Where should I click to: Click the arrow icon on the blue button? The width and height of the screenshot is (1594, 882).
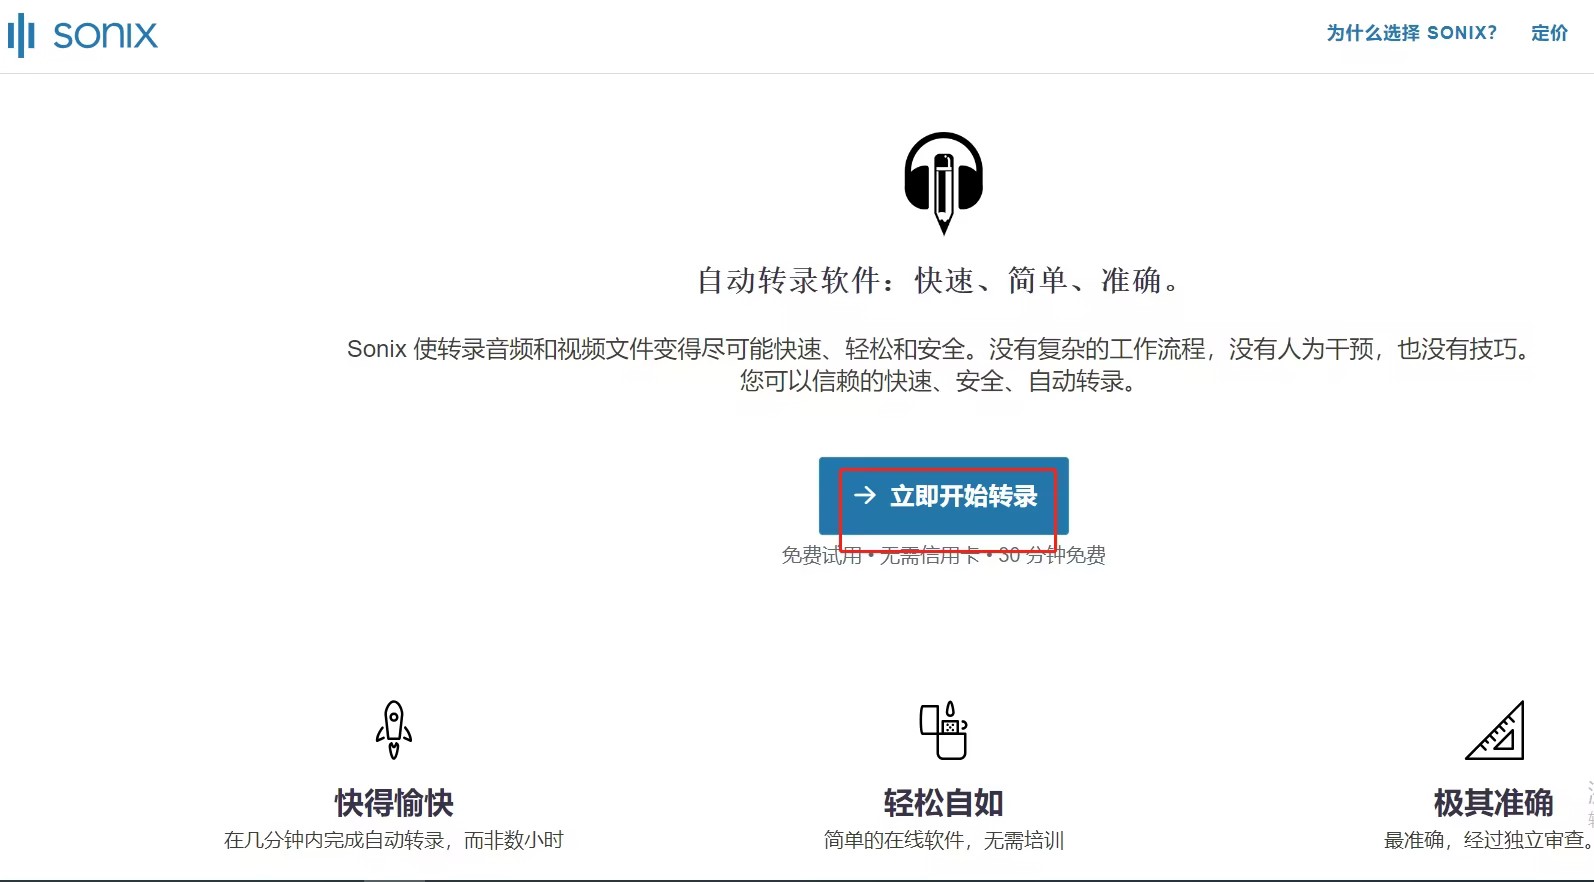tap(864, 495)
